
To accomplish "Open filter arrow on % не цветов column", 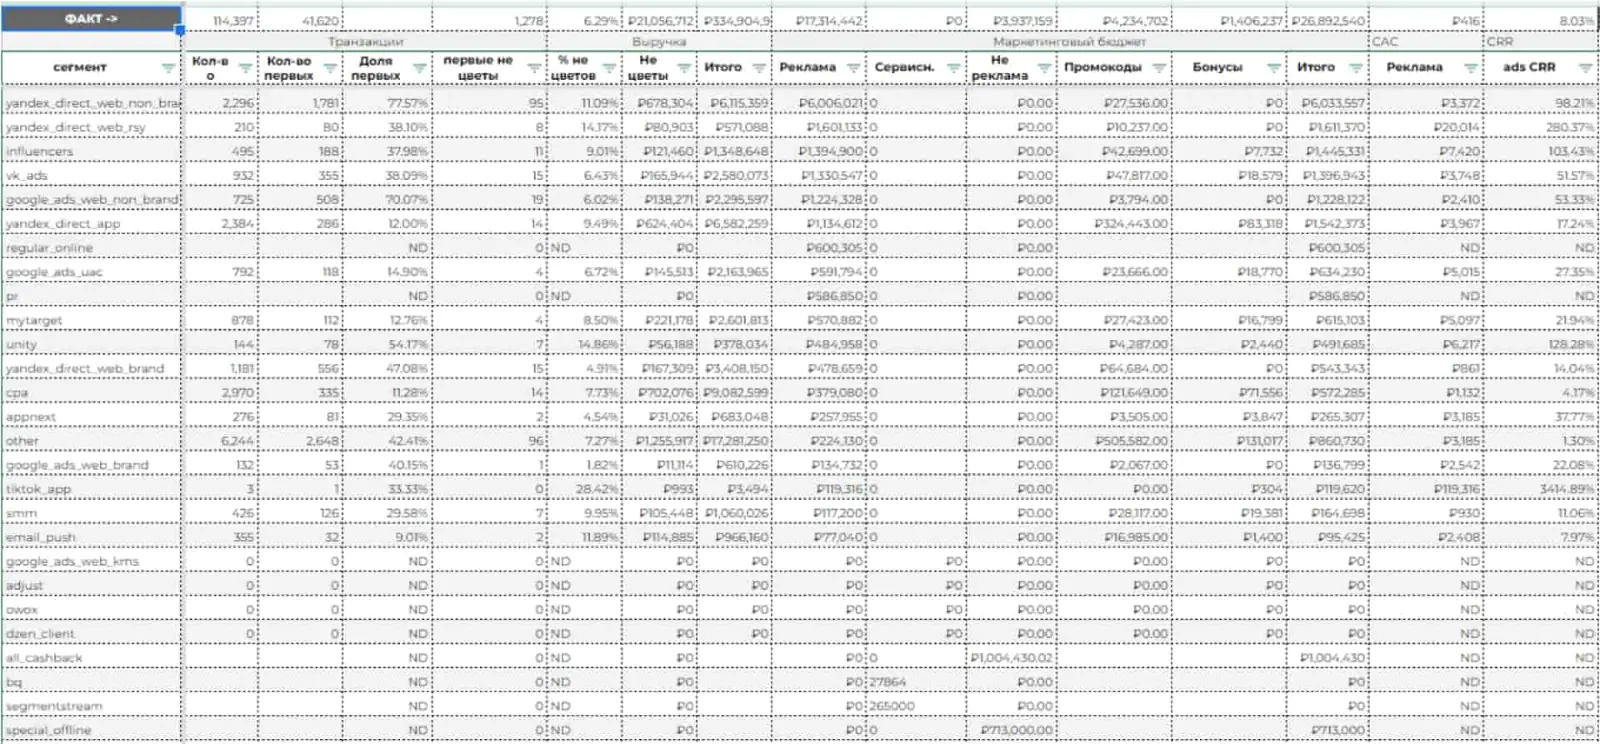I will click(609, 68).
